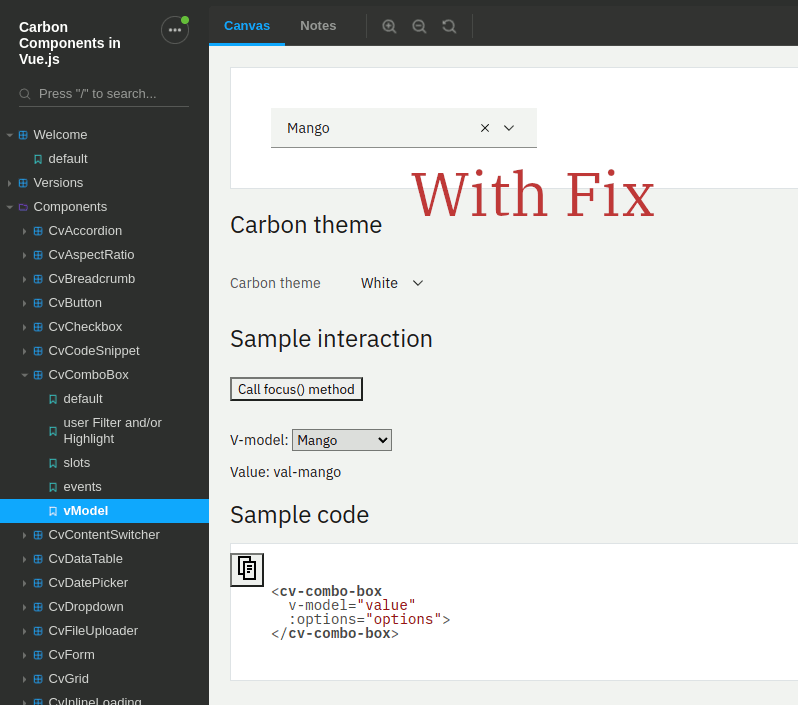Collapse the Components folder
Viewport: 798px width, 705px height.
click(x=9, y=207)
